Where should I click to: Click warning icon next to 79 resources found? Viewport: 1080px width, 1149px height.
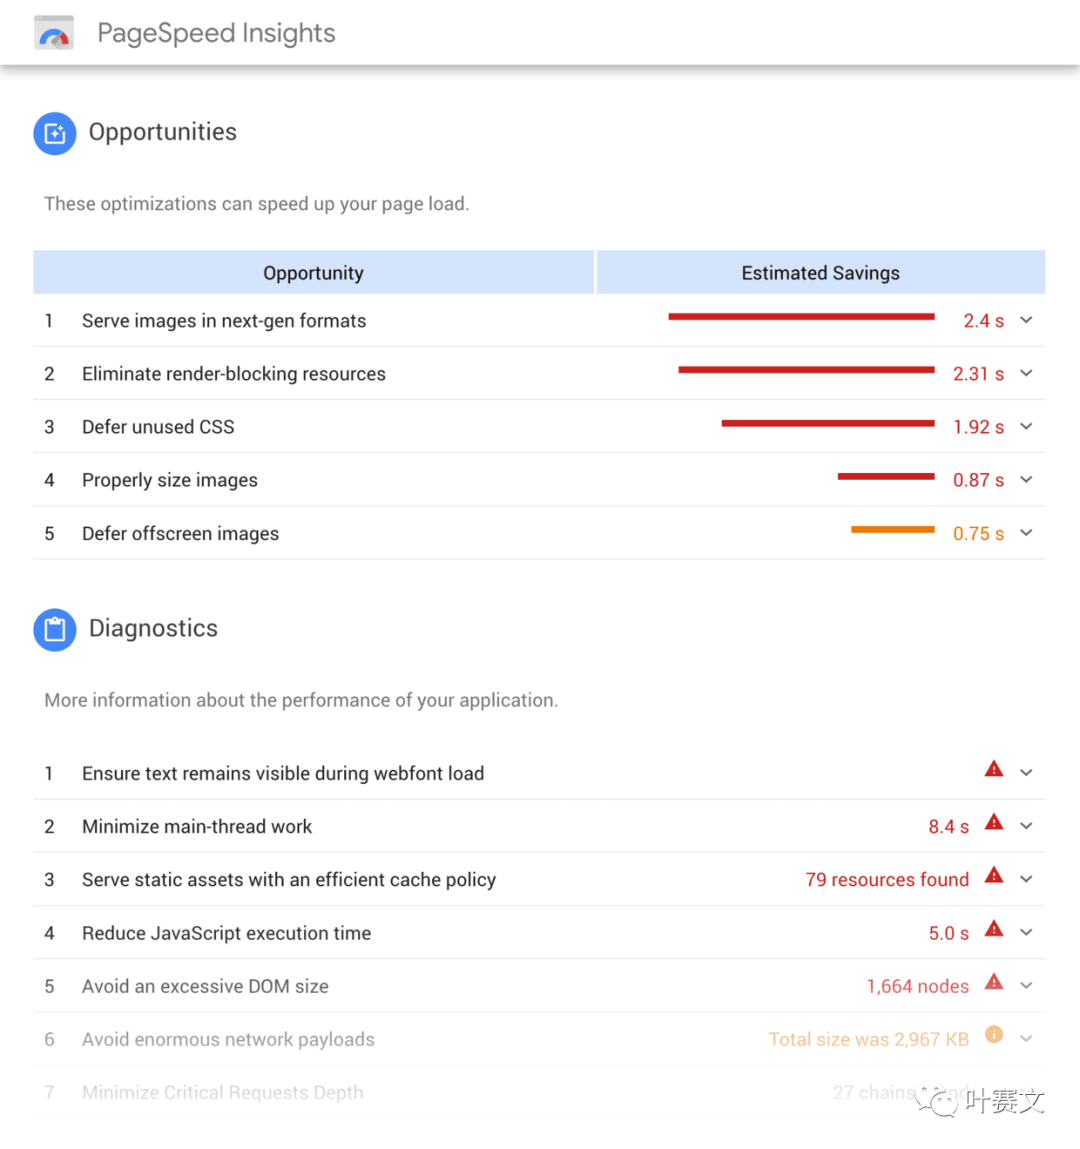coord(994,875)
